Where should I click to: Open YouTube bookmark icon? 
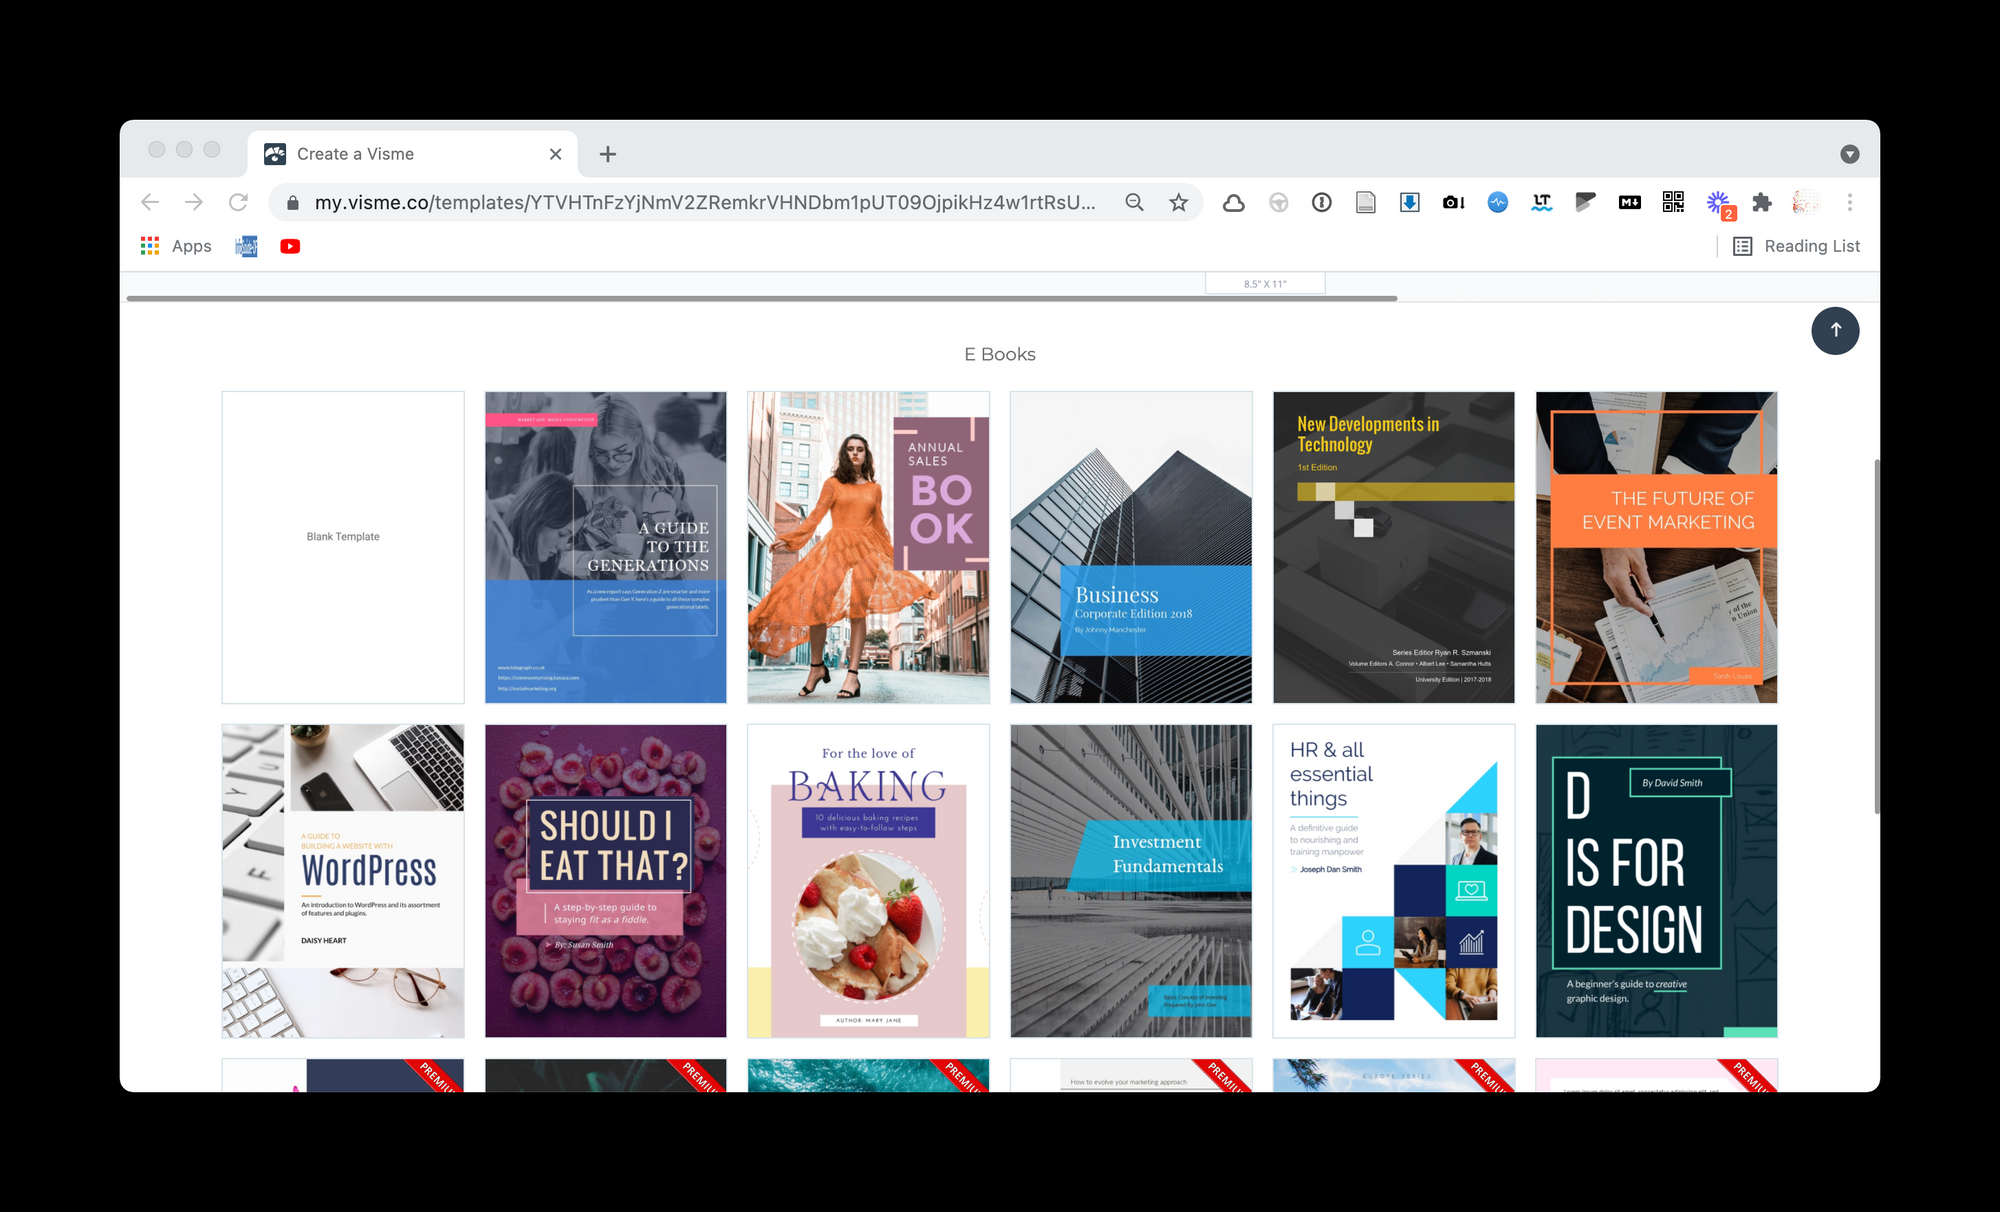pyautogui.click(x=290, y=246)
